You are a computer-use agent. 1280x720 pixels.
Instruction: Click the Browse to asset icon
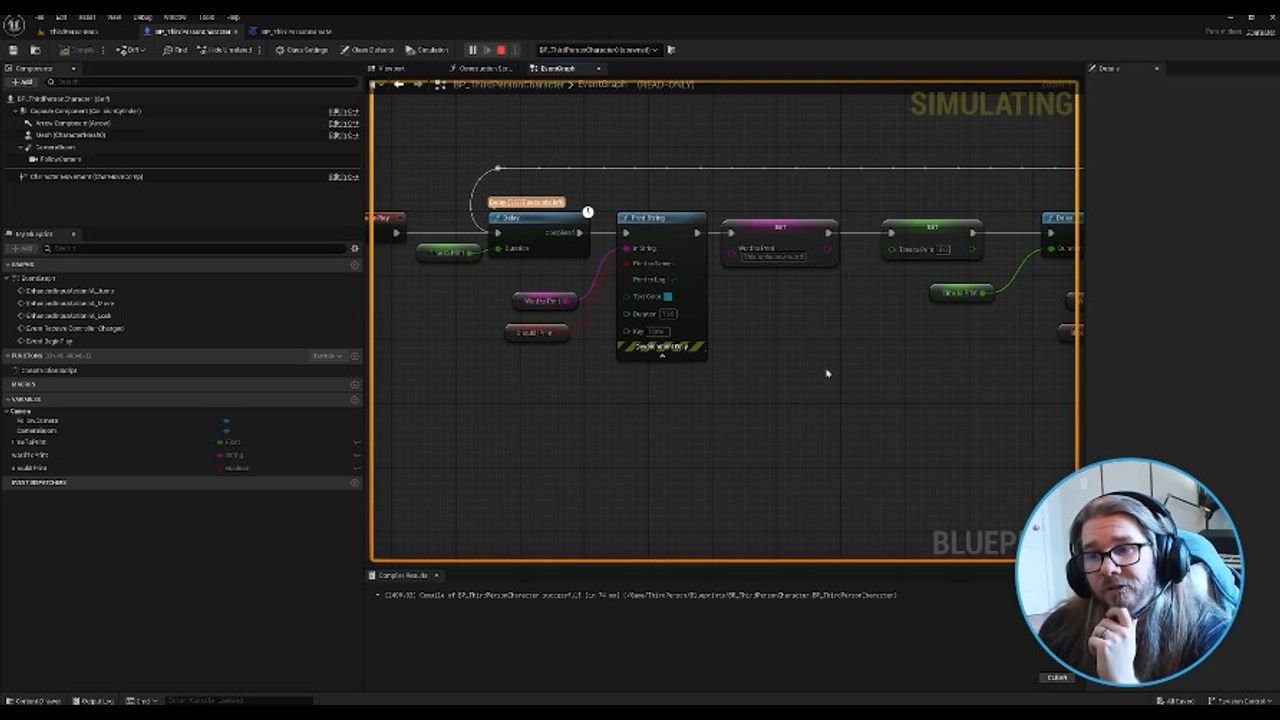35,50
